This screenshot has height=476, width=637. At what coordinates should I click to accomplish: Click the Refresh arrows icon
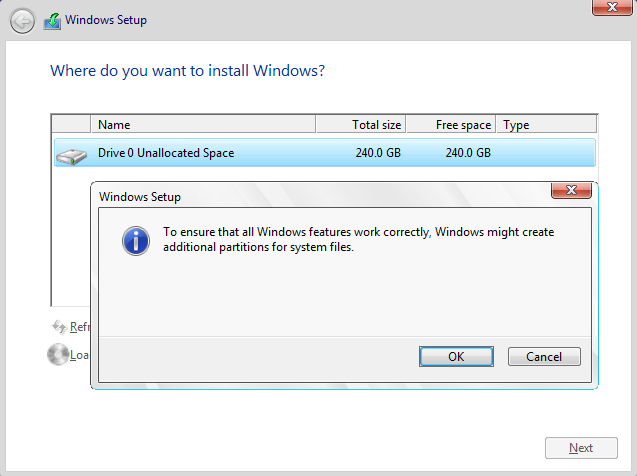click(59, 327)
